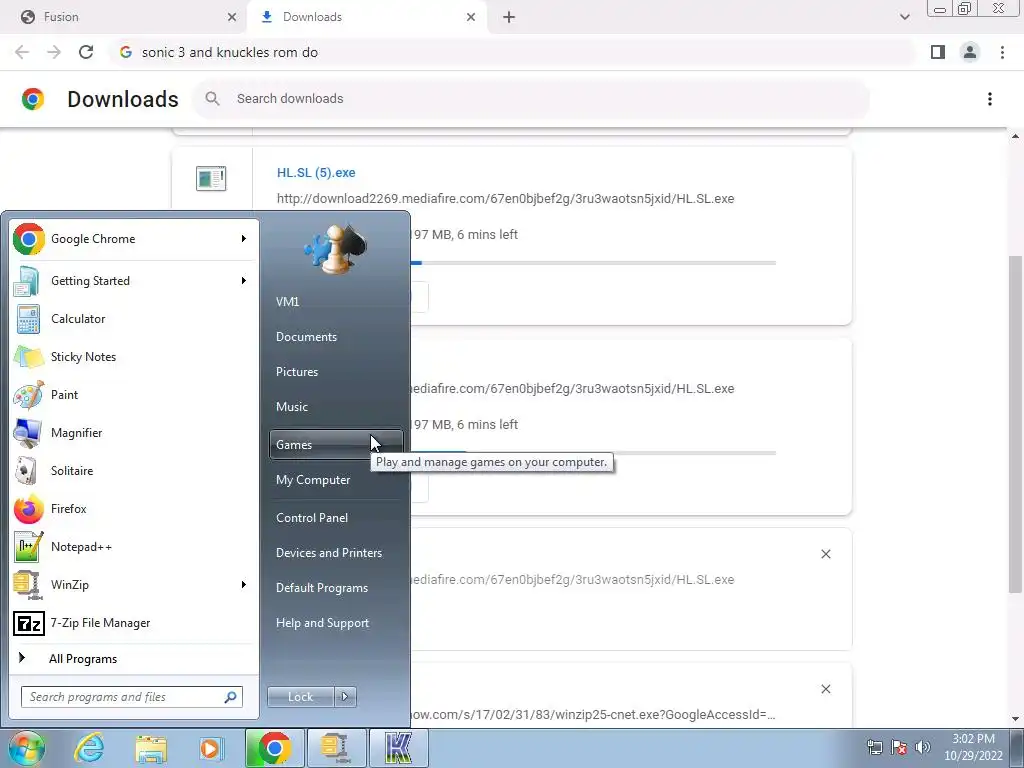Open Default Programs
The width and height of the screenshot is (1024, 768).
336,588
